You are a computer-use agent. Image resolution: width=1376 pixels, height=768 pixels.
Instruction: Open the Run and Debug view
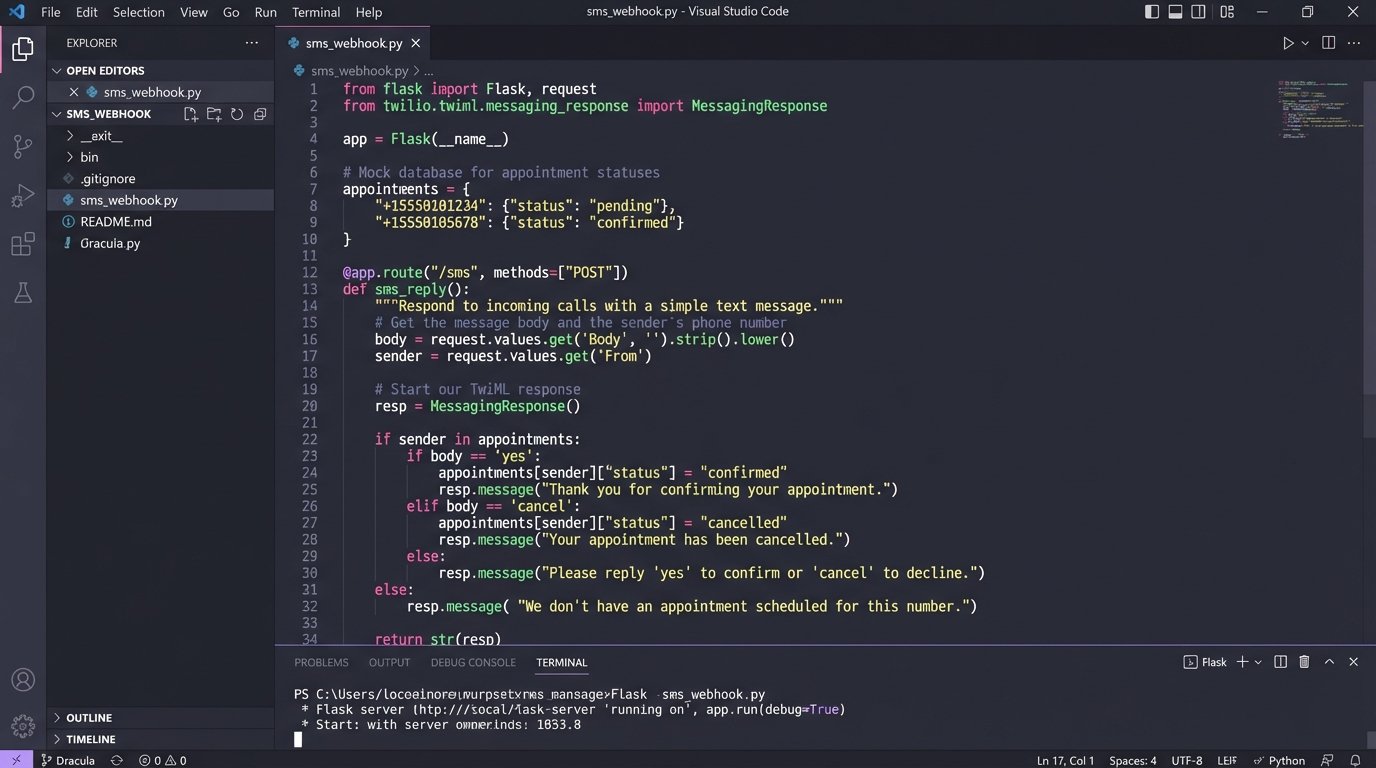coord(22,195)
